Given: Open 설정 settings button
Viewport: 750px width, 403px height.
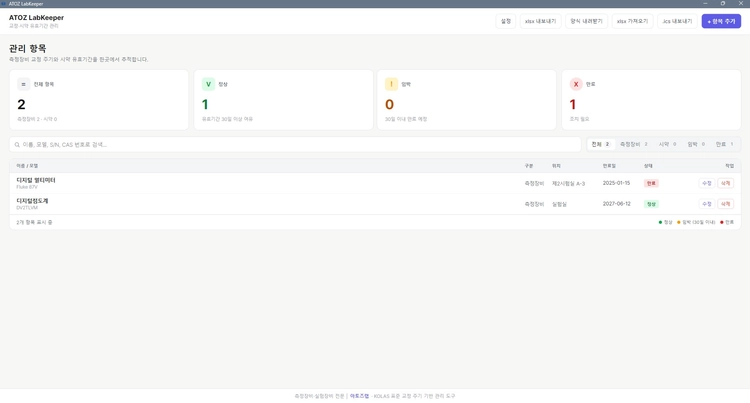Looking at the screenshot, I should tap(506, 21).
